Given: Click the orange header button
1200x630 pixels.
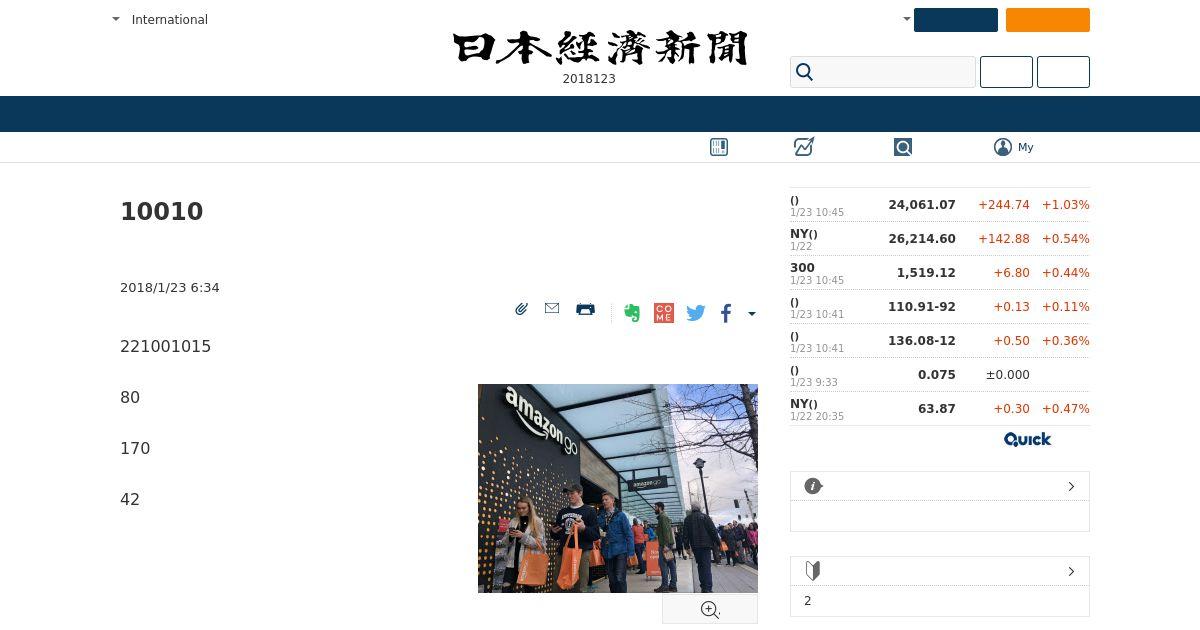Looking at the screenshot, I should click(x=1048, y=20).
